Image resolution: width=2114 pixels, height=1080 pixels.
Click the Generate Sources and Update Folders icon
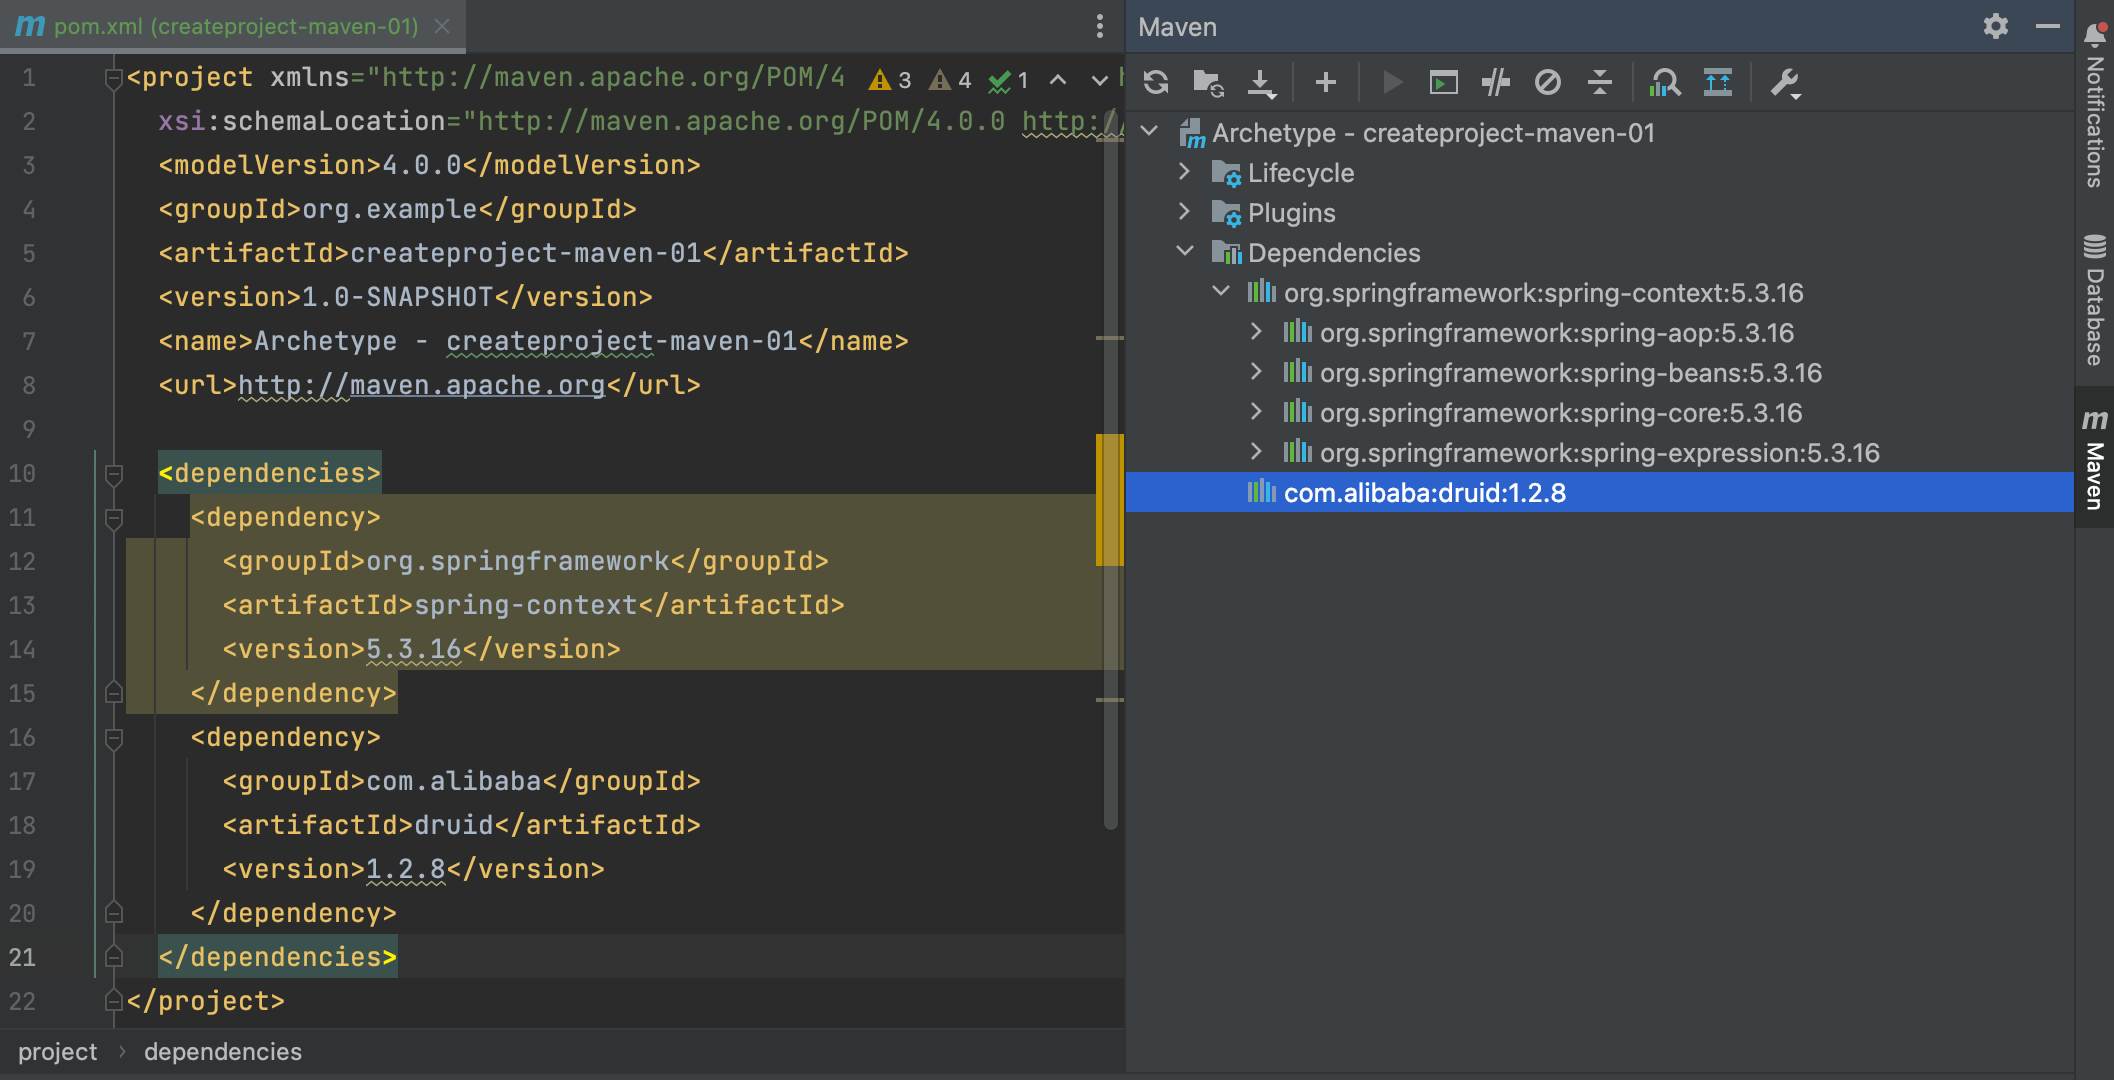[x=1208, y=82]
